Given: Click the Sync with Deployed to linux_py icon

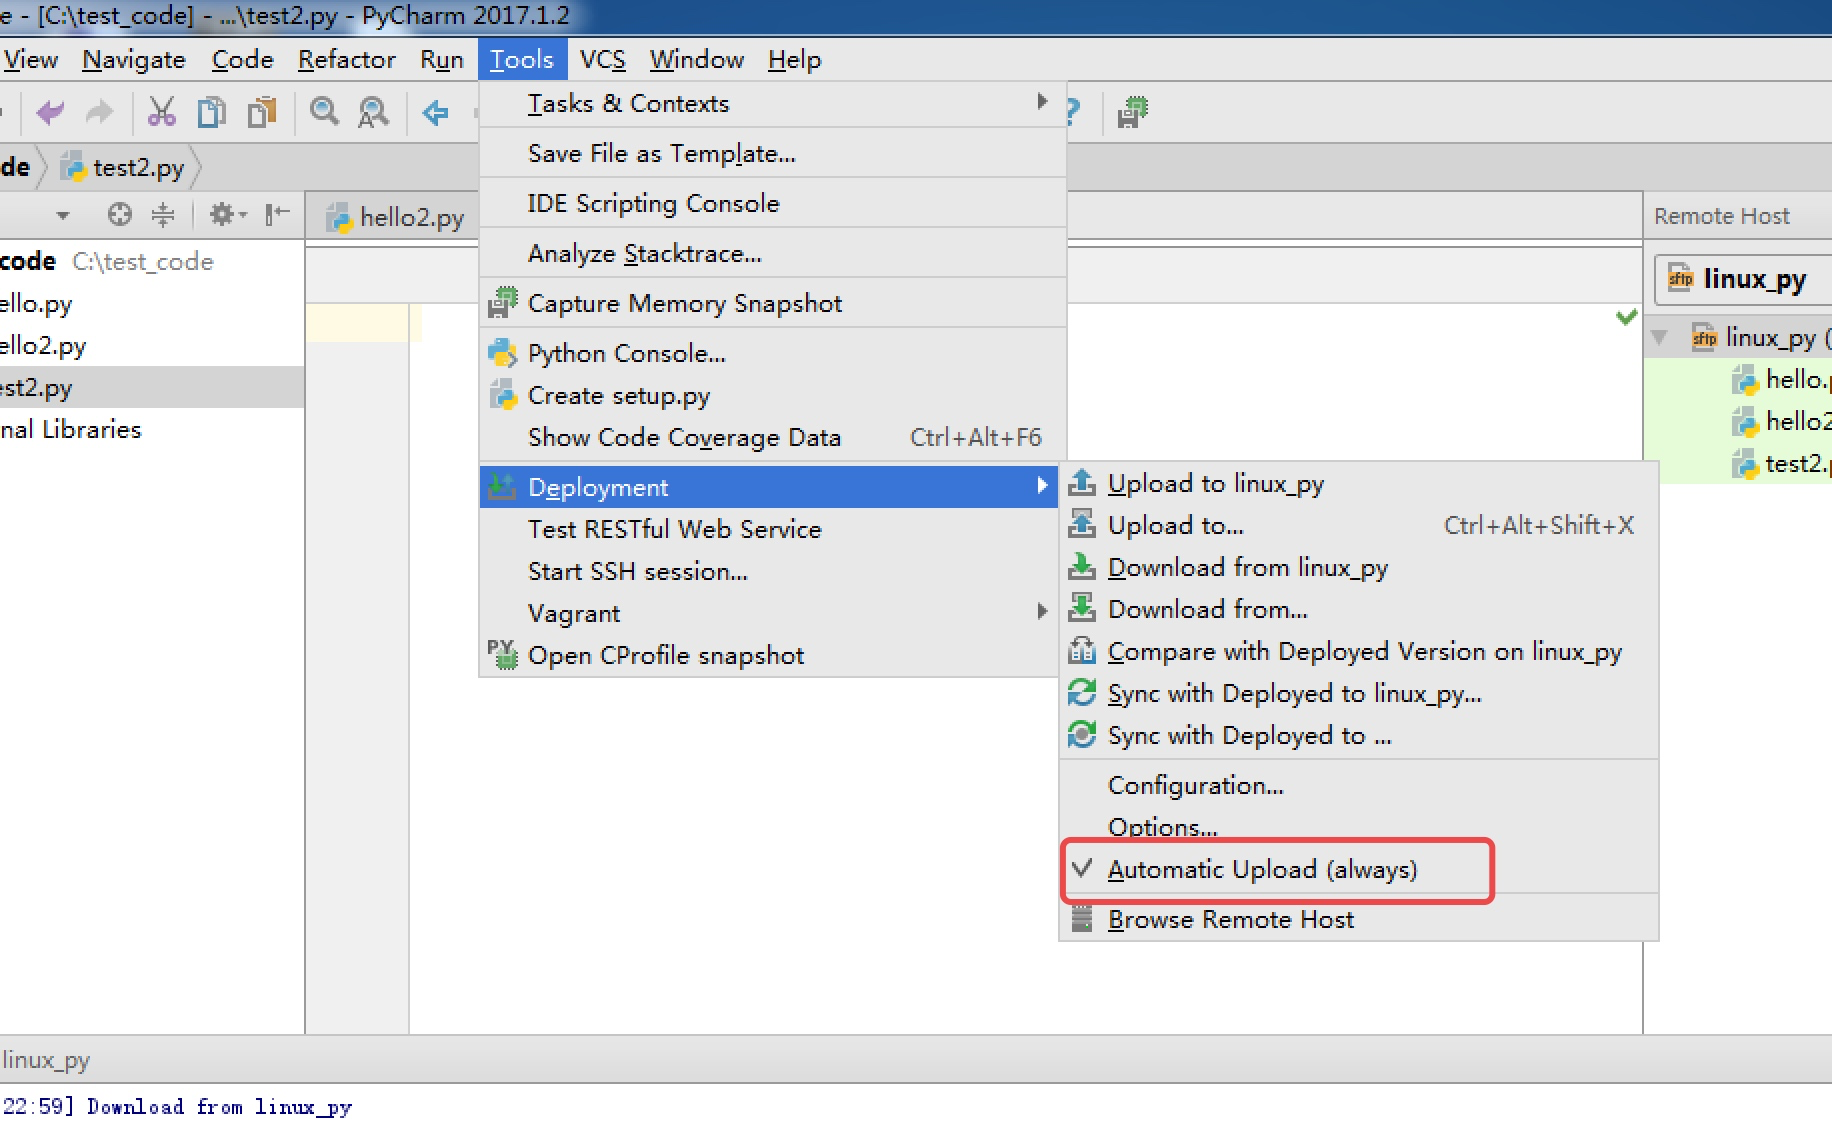Looking at the screenshot, I should pyautogui.click(x=1082, y=693).
